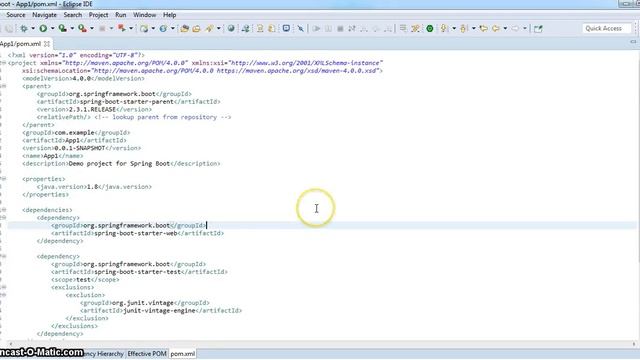Open the Window menu
The width and height of the screenshot is (640, 360).
[x=144, y=15]
